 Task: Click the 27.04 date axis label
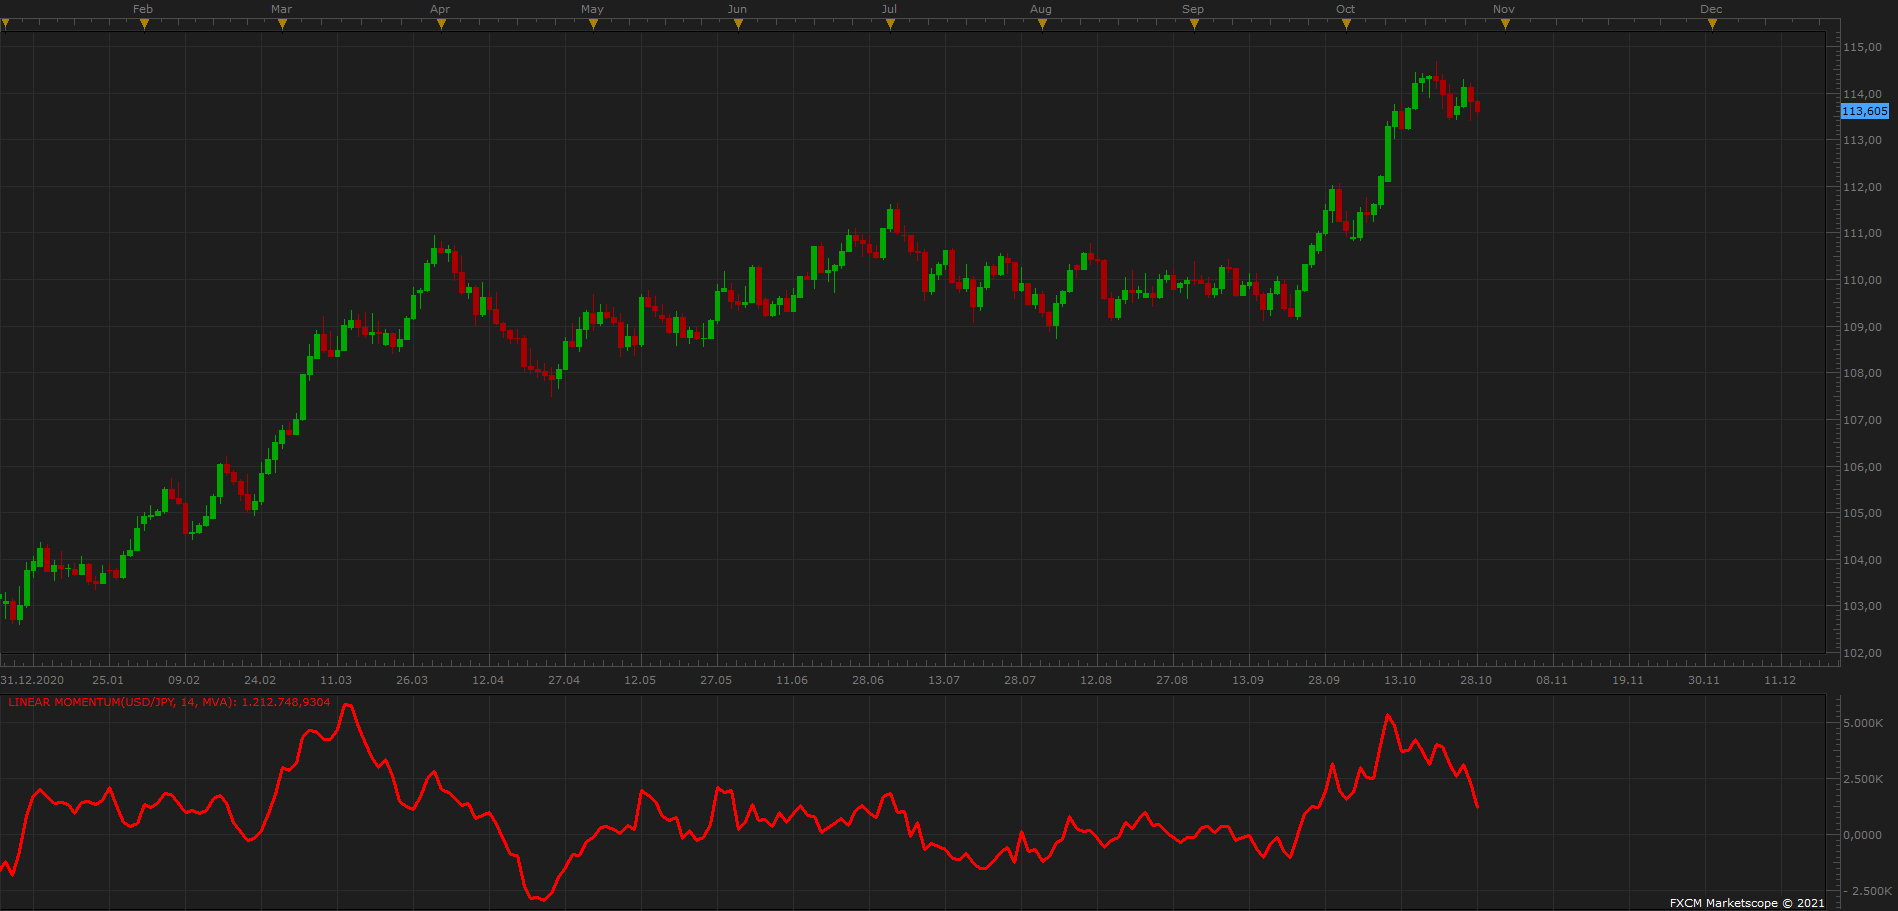[564, 680]
